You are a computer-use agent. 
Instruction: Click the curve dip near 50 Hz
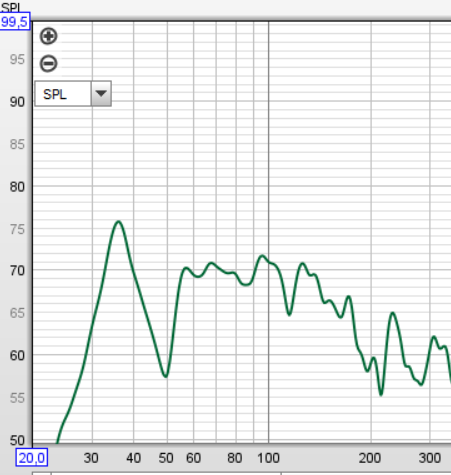pos(166,375)
